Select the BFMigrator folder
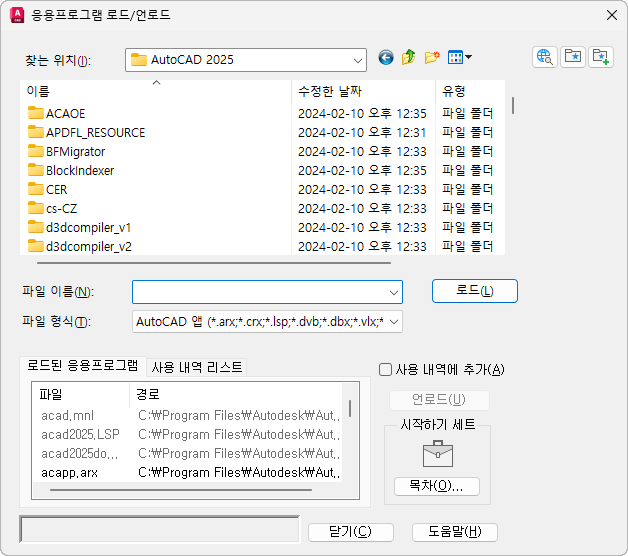The image size is (628, 556). pos(66,151)
